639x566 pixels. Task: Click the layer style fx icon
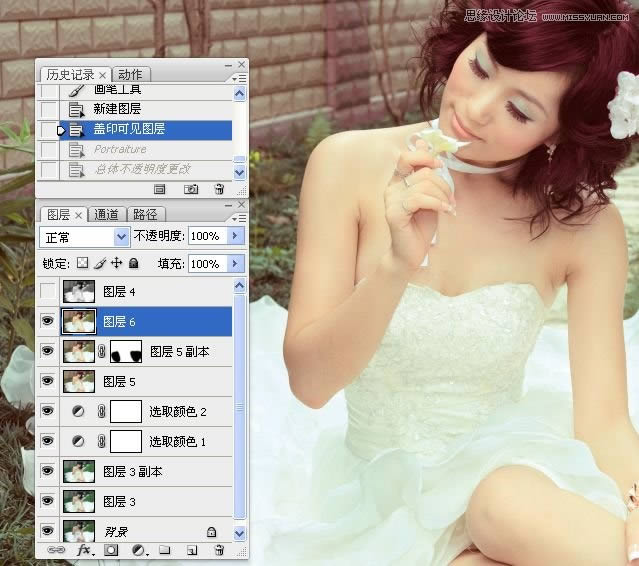85,550
